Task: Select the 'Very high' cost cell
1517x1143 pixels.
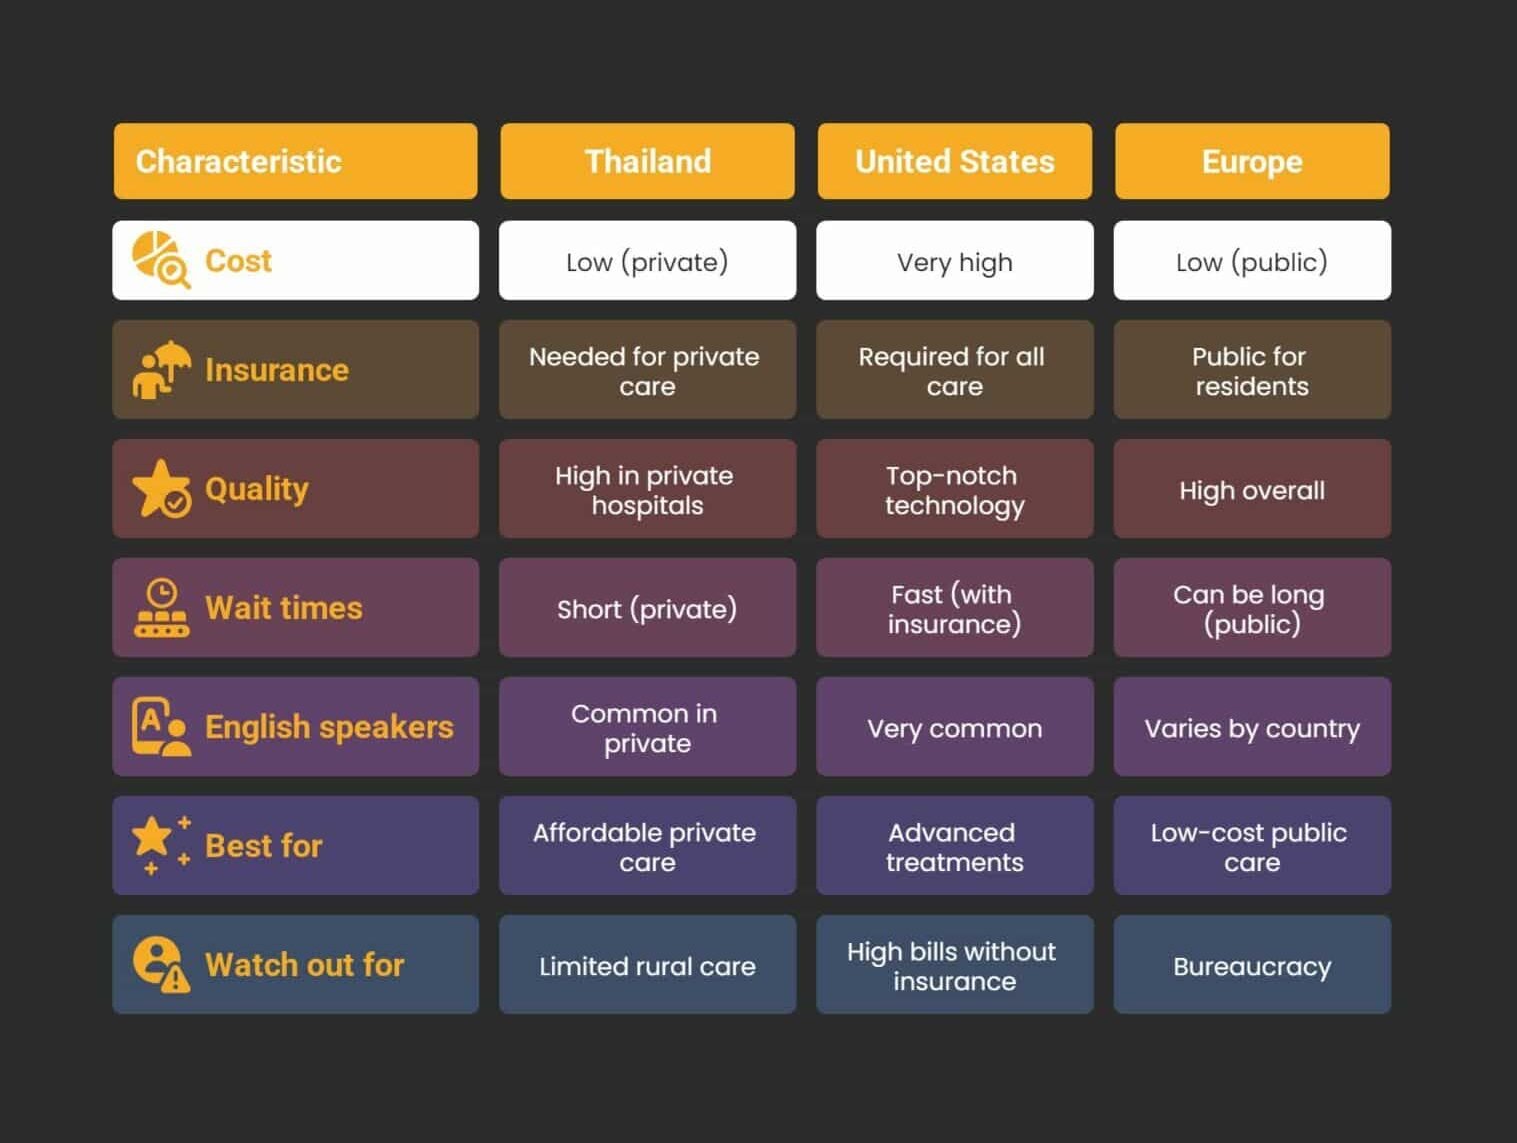Action: point(955,260)
